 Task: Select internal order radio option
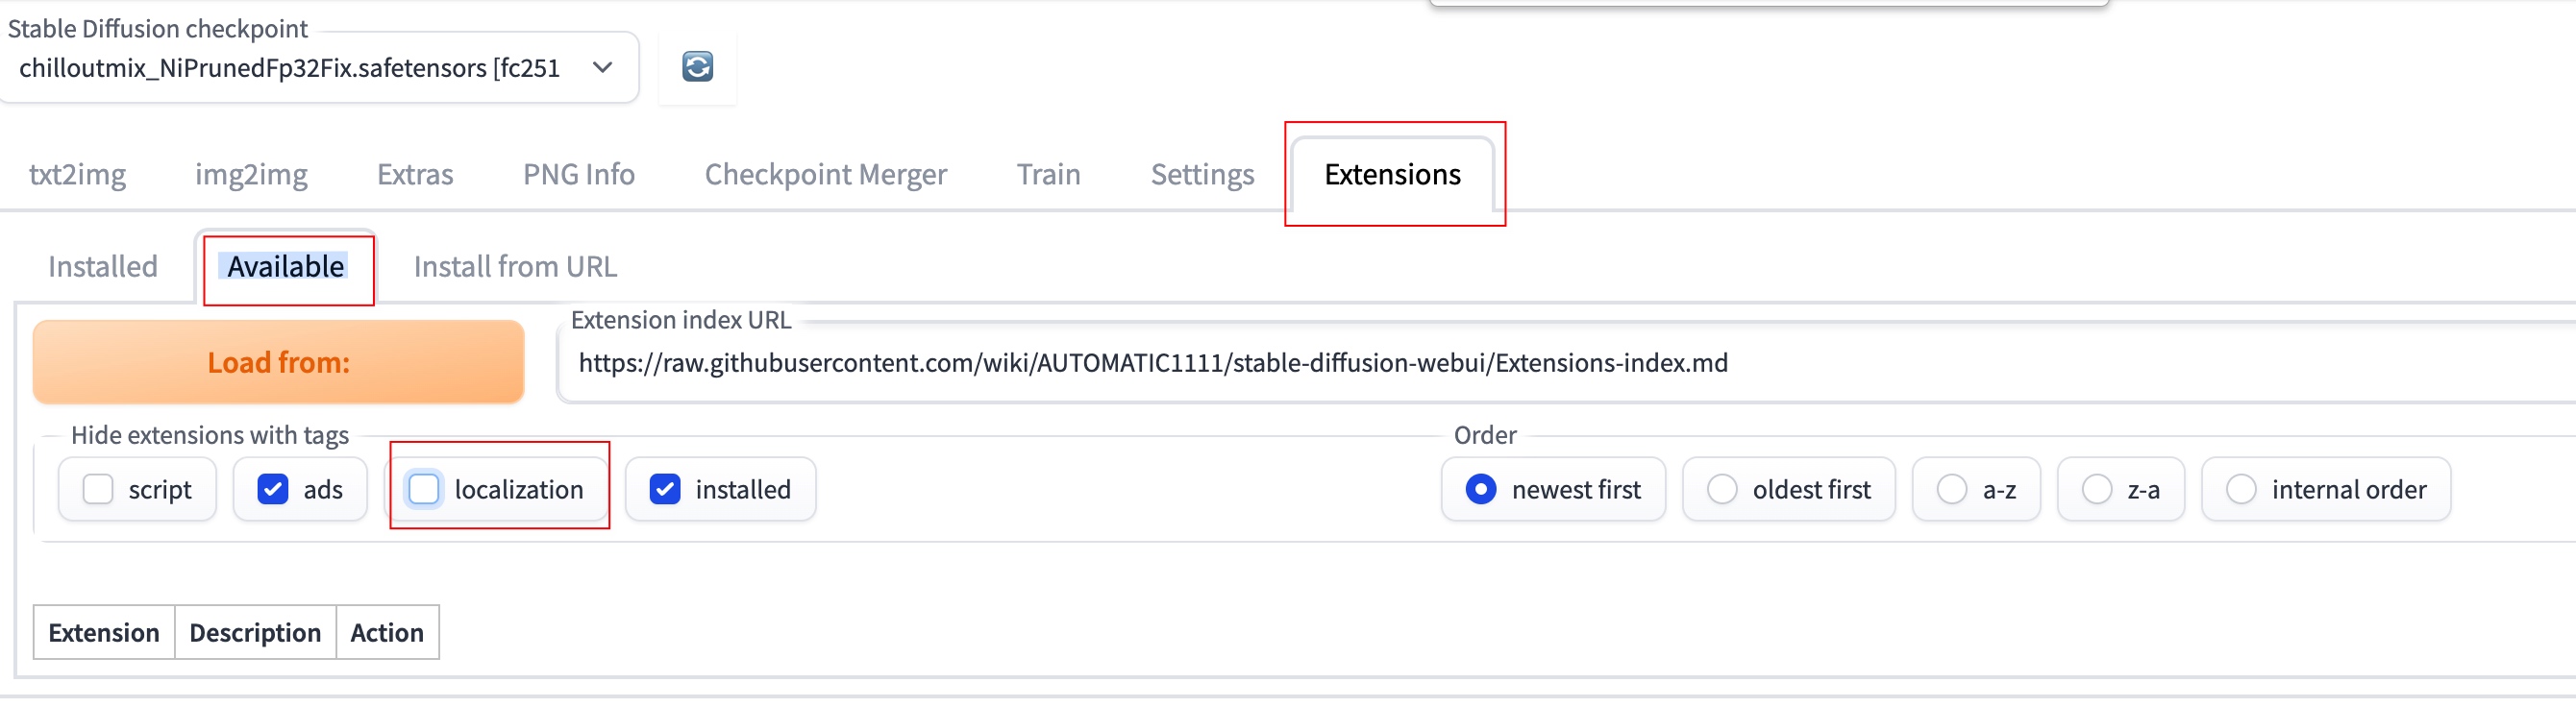pyautogui.click(x=2241, y=490)
